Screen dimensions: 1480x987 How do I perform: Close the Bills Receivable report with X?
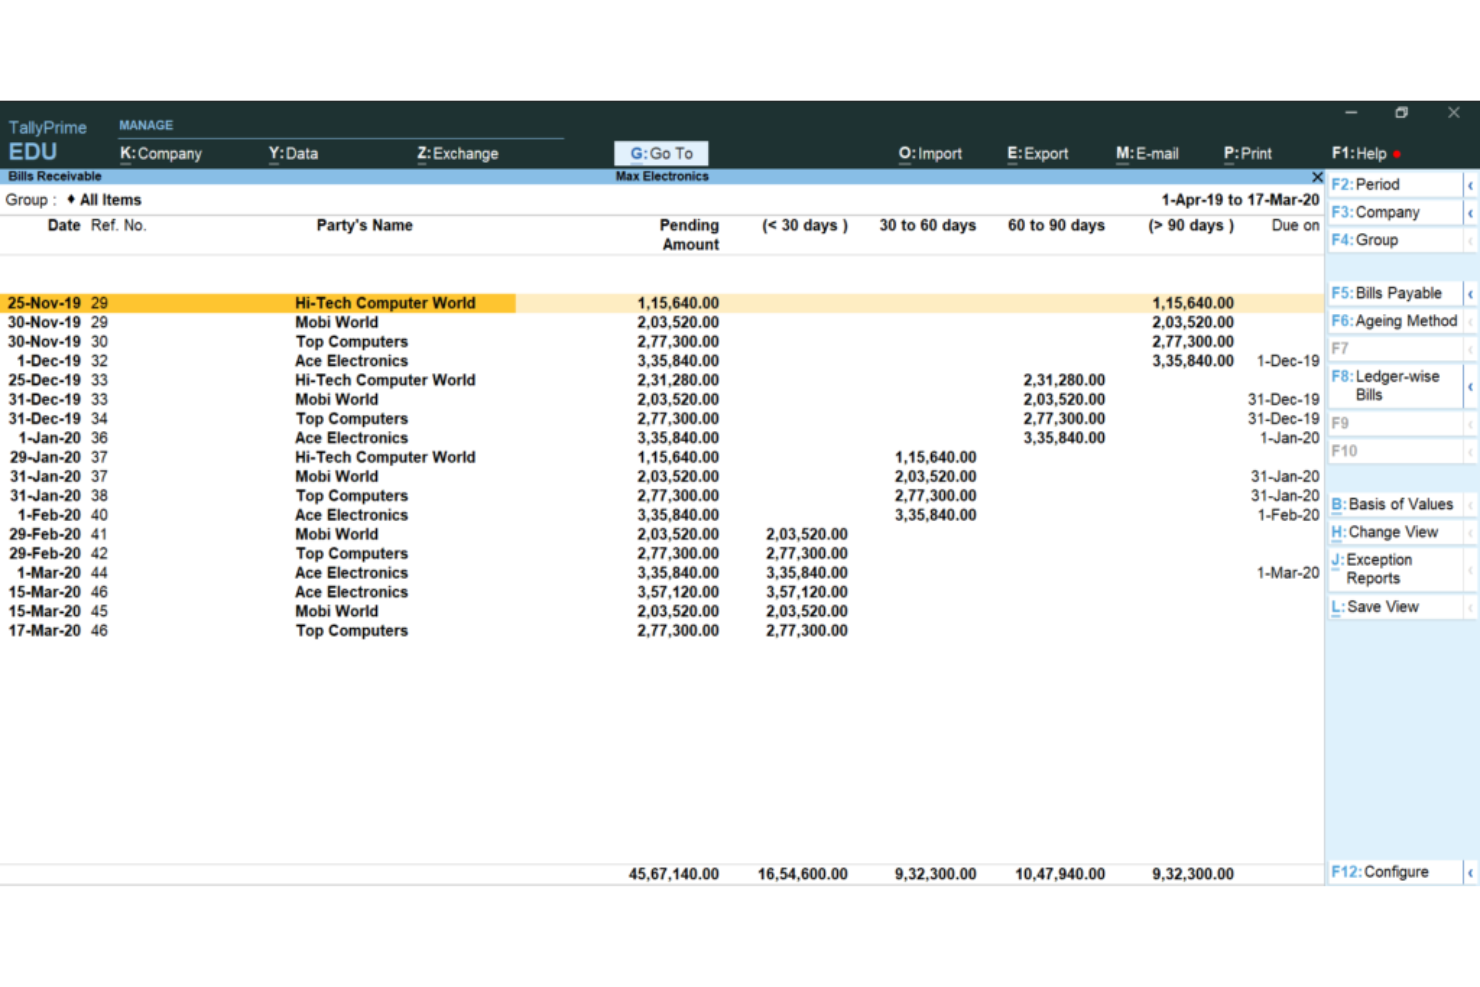pyautogui.click(x=1317, y=177)
